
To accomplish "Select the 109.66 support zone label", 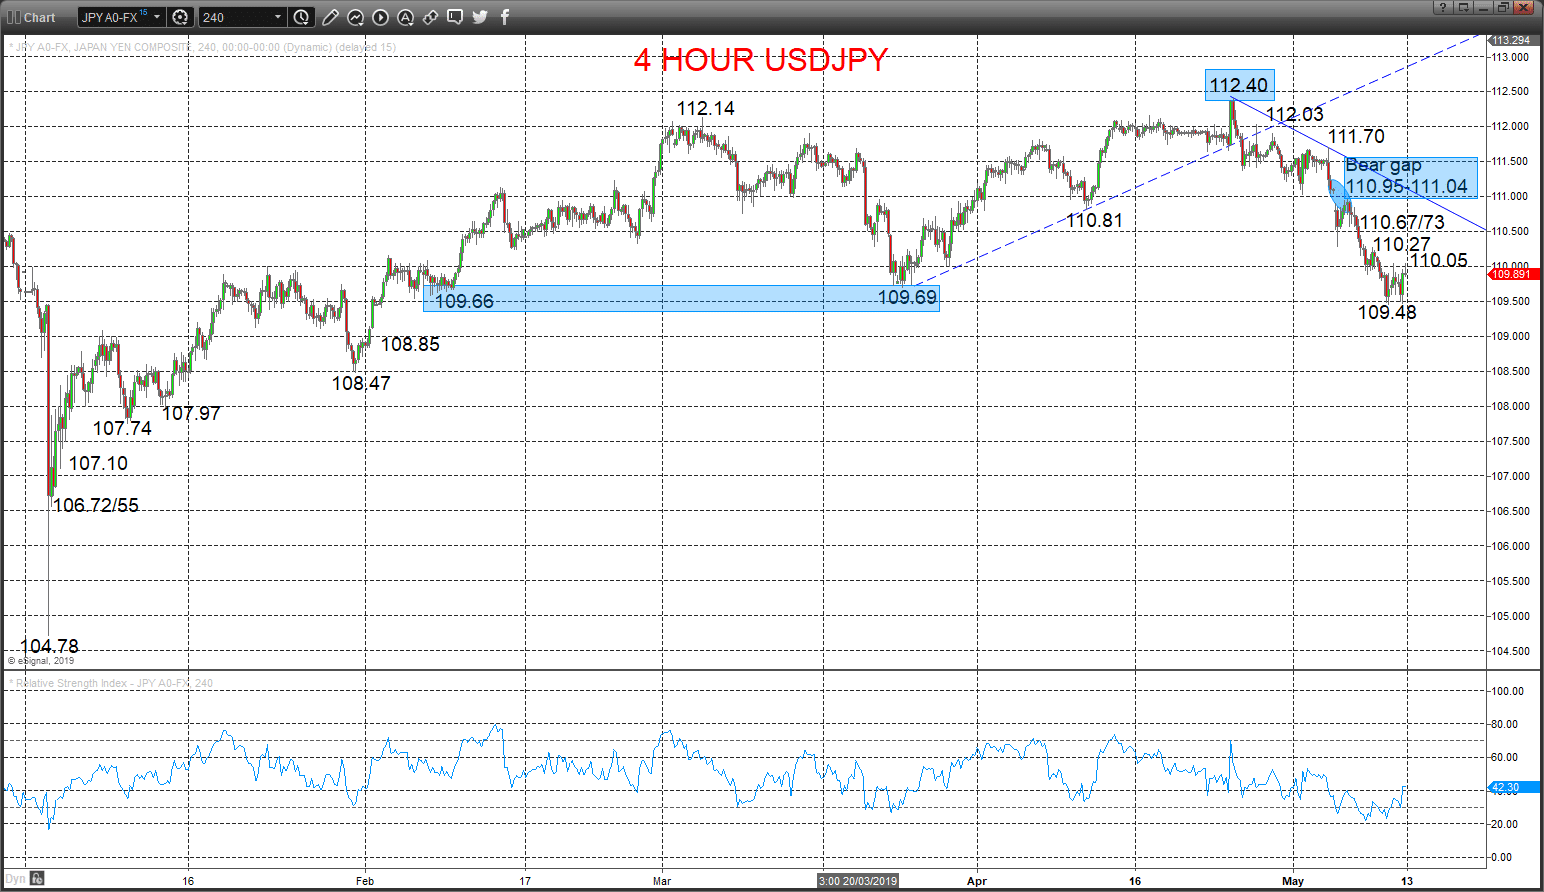I will tap(464, 301).
